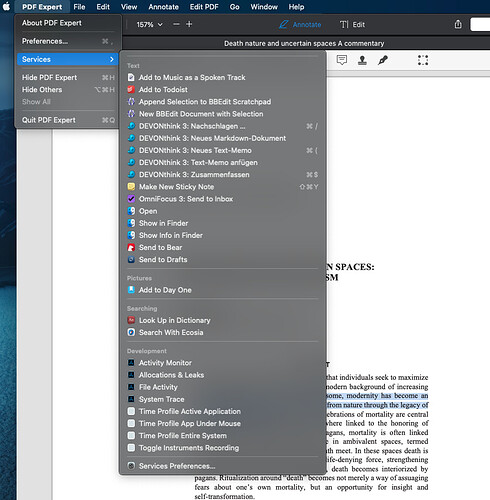Choose DEVONthink 3: Nachschlagen
The width and height of the screenshot is (490, 500).
[223, 126]
